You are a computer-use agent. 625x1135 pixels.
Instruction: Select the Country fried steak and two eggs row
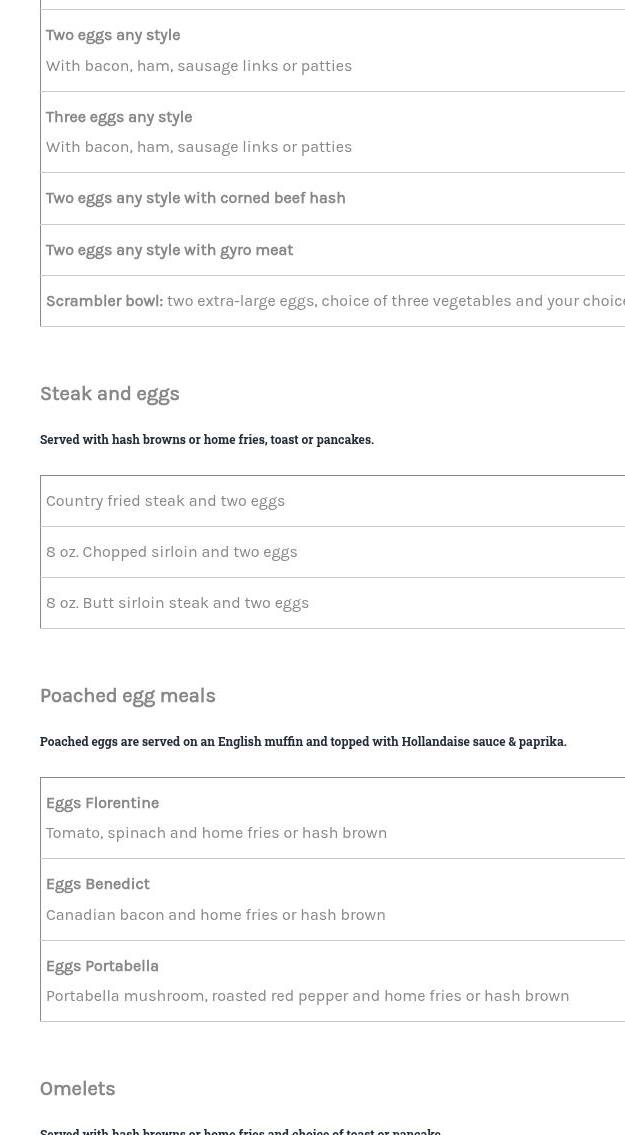pos(165,501)
